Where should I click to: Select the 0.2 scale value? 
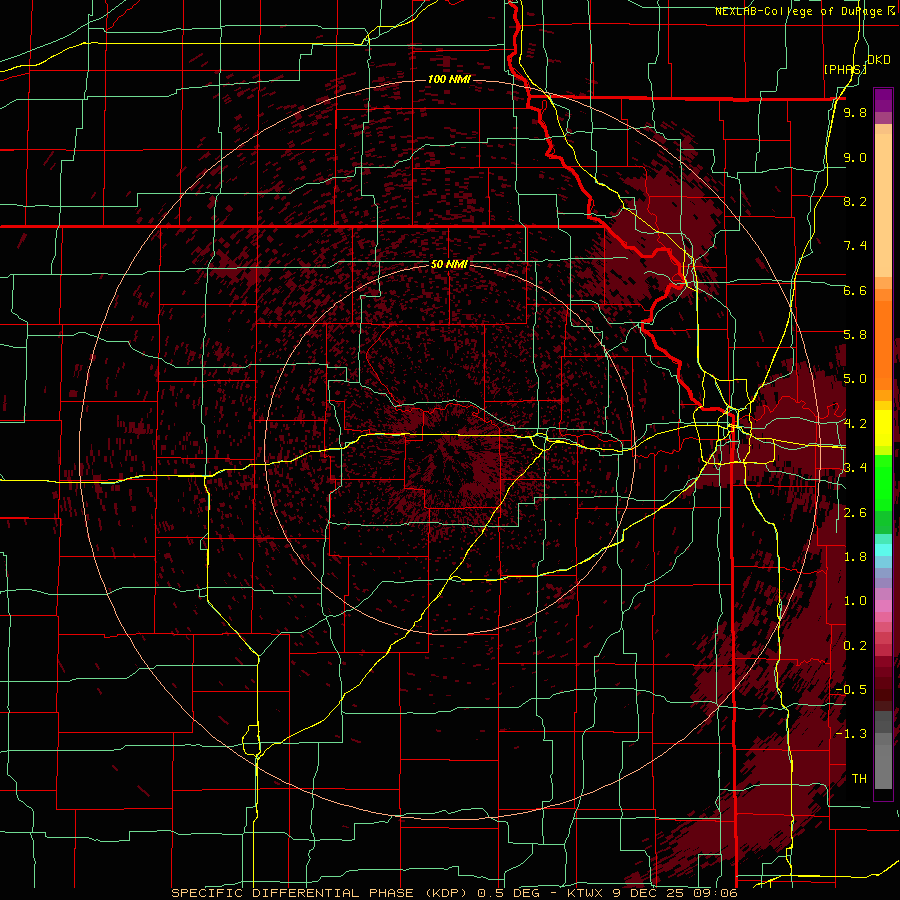pyautogui.click(x=855, y=646)
